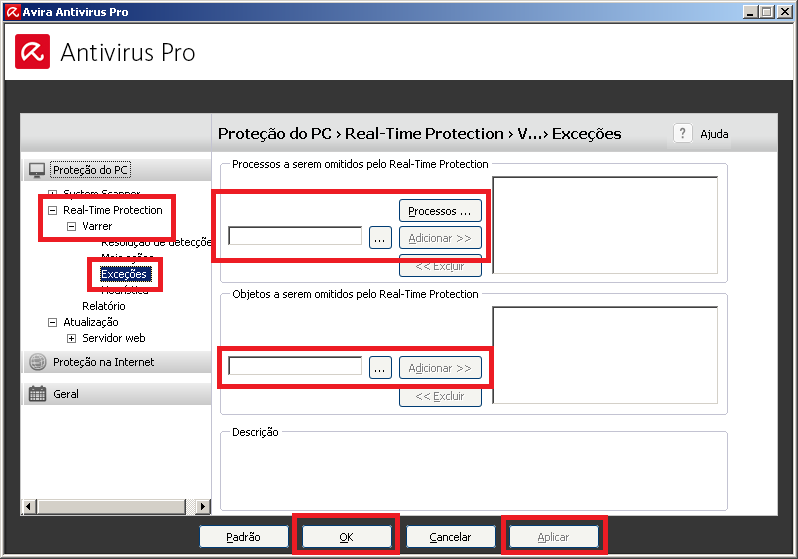This screenshot has height=559, width=798.
Task: Open the help question mark icon
Action: tap(682, 133)
